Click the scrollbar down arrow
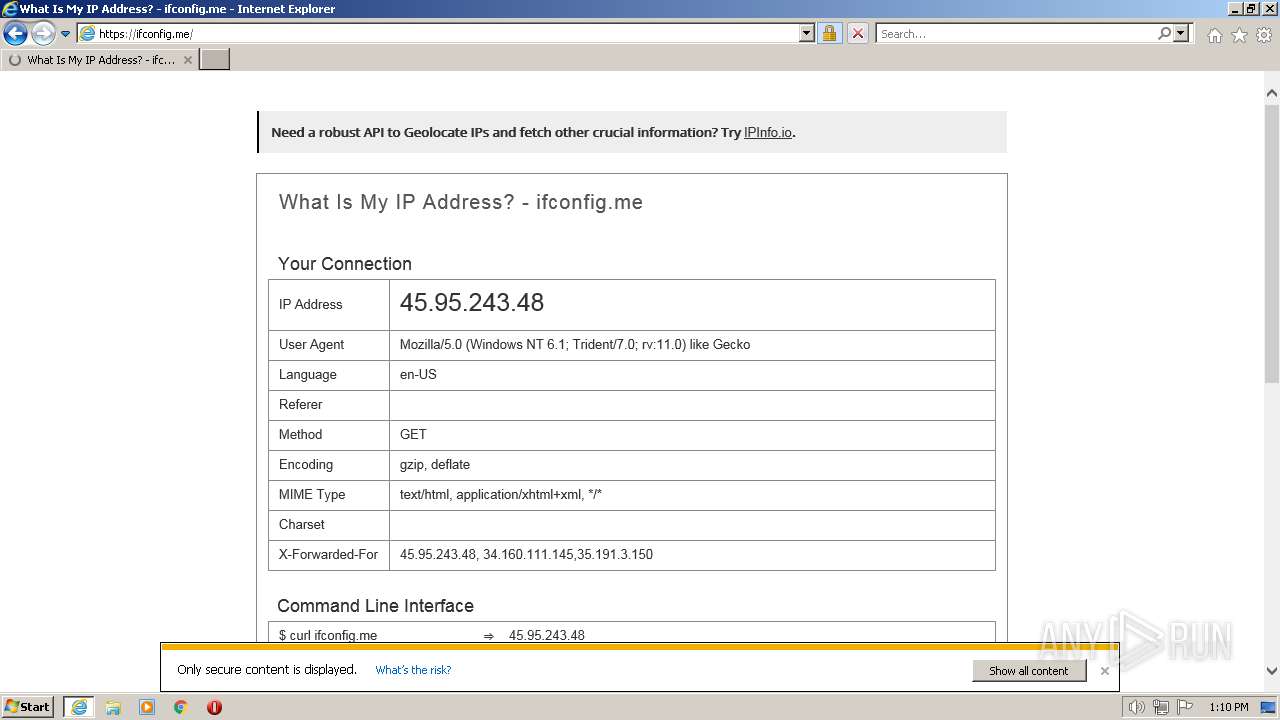The image size is (1280, 720). click(x=1271, y=671)
